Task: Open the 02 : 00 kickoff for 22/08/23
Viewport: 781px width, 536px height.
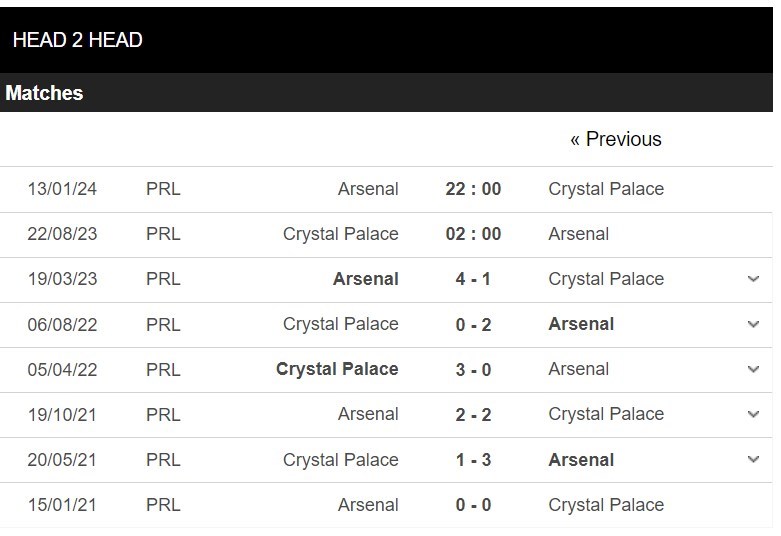Action: (473, 234)
